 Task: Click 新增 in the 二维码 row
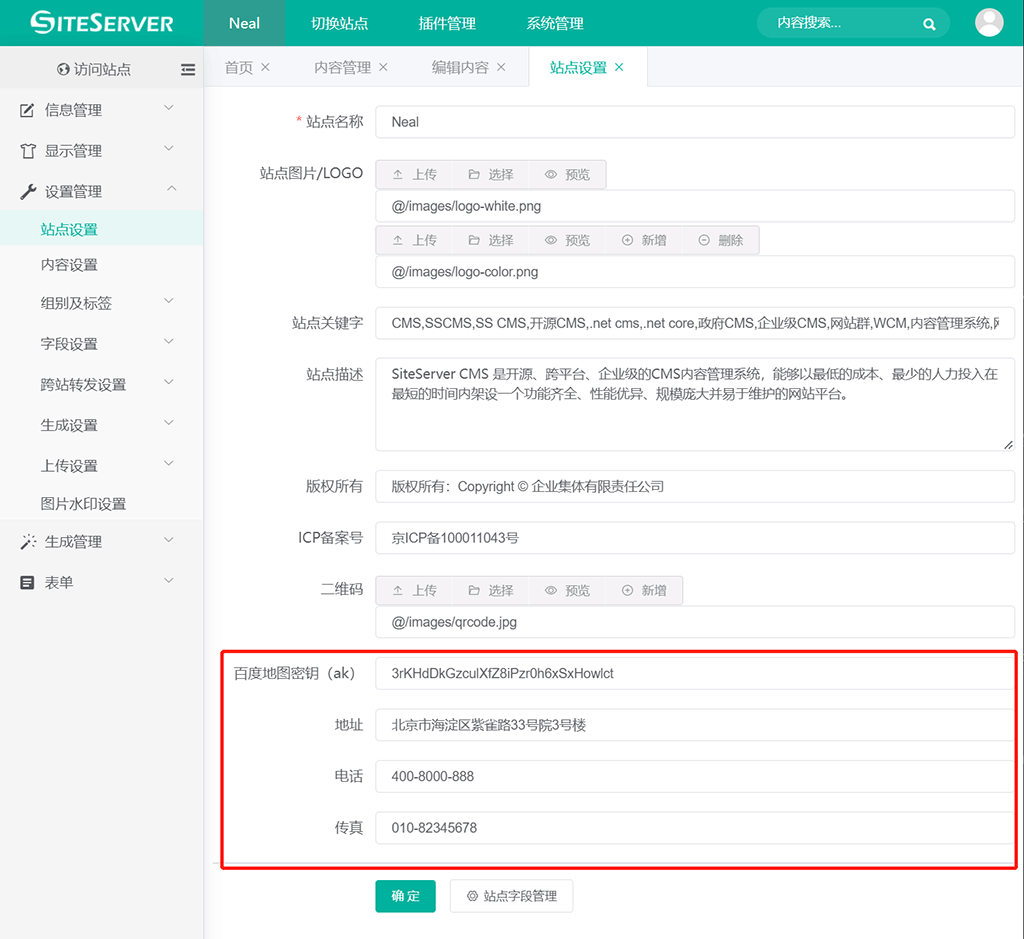tap(644, 590)
